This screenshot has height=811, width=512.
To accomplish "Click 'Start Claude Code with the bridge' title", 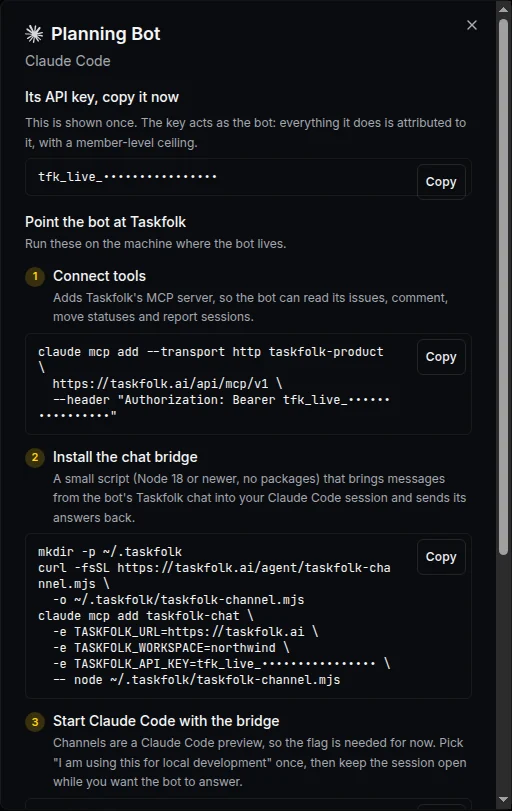I will click(166, 721).
